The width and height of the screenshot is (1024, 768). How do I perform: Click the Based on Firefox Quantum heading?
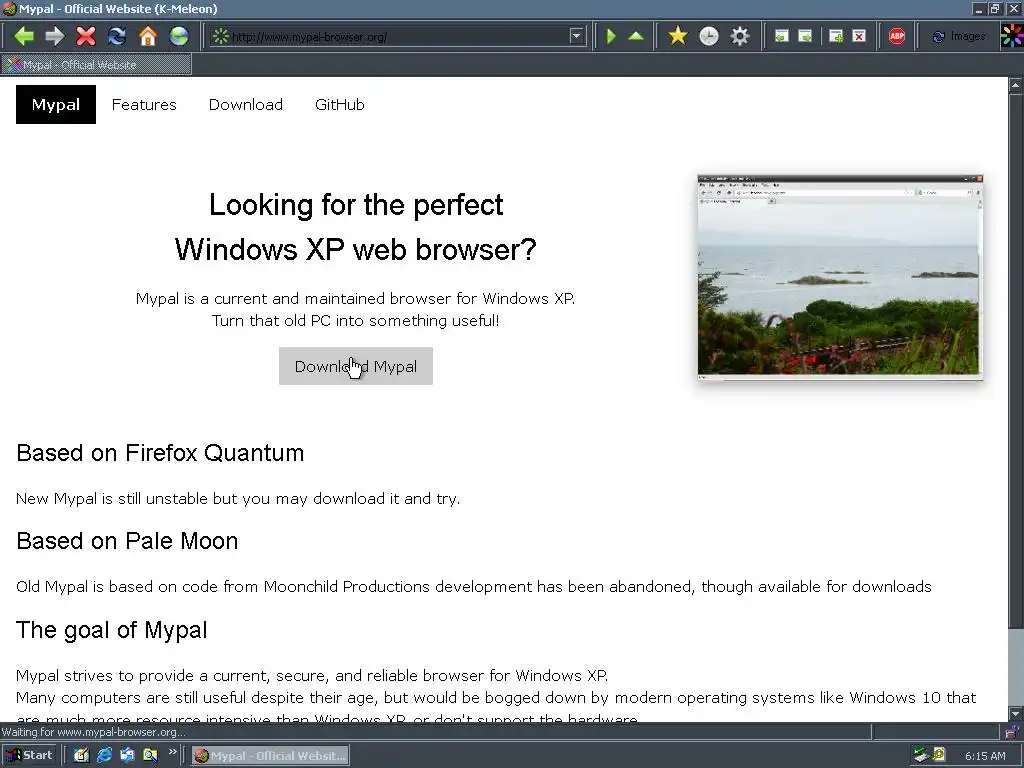pos(160,453)
